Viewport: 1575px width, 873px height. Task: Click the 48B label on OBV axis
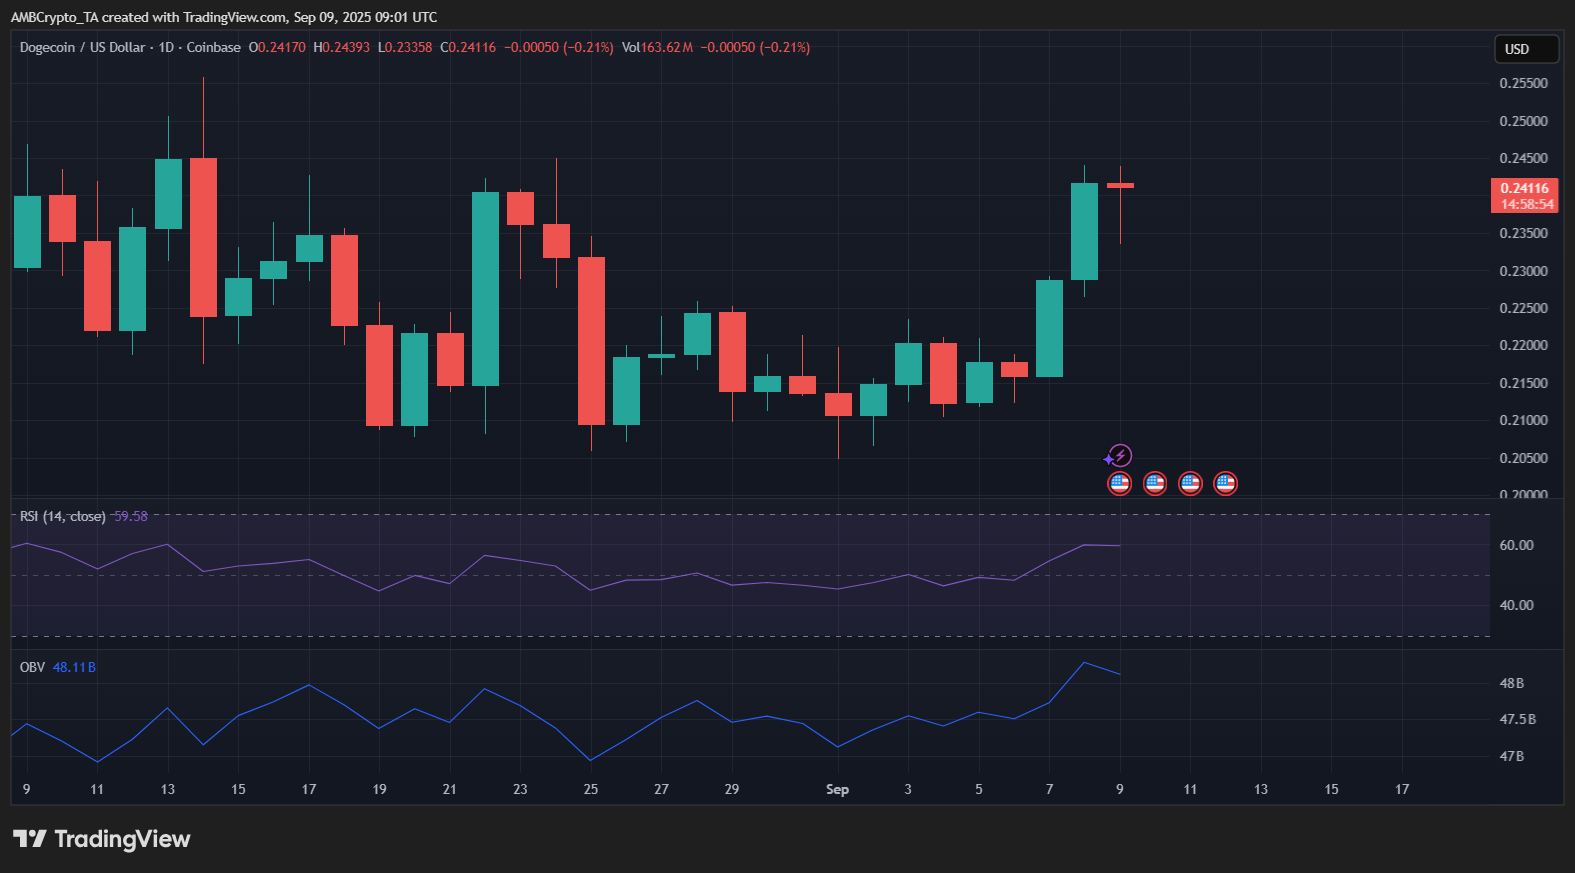(1511, 683)
